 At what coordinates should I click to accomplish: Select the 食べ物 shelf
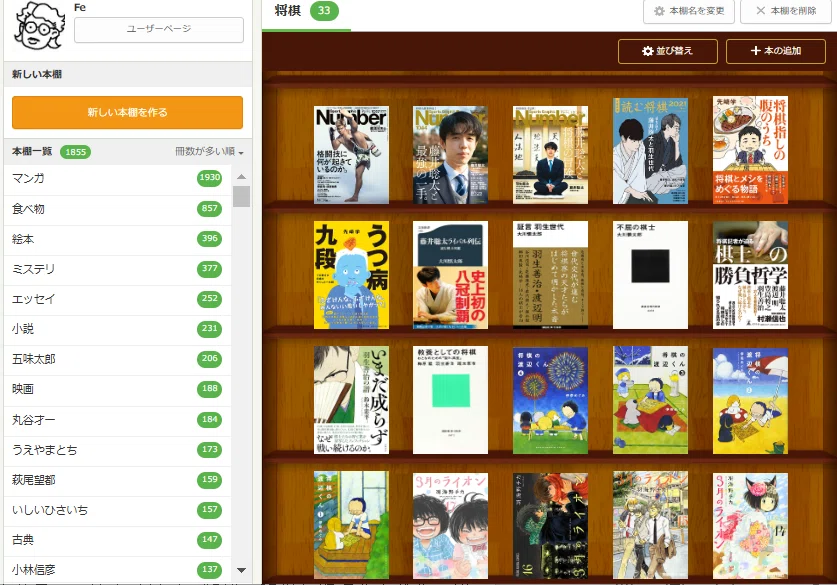[117, 209]
